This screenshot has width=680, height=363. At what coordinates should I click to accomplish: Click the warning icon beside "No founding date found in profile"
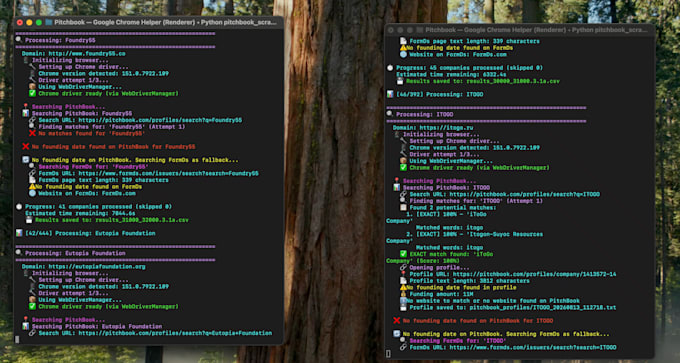[x=403, y=288]
